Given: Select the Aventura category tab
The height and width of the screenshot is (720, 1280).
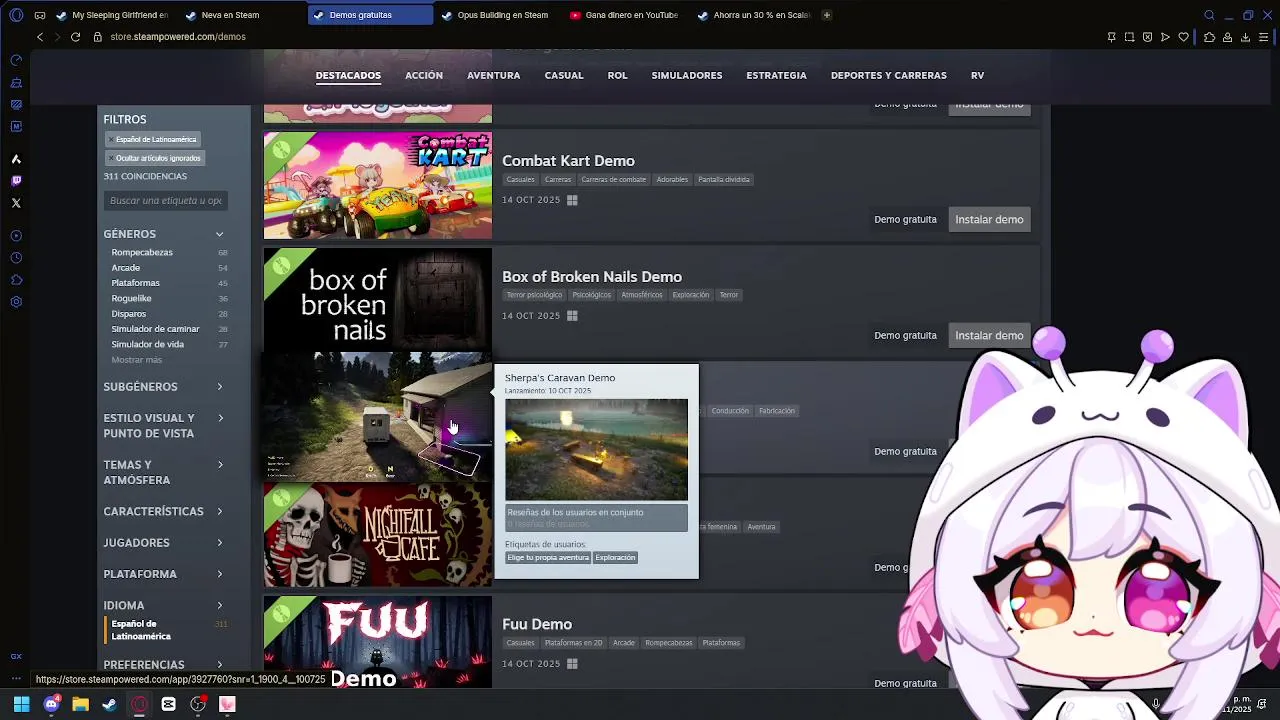Looking at the screenshot, I should pyautogui.click(x=494, y=76).
